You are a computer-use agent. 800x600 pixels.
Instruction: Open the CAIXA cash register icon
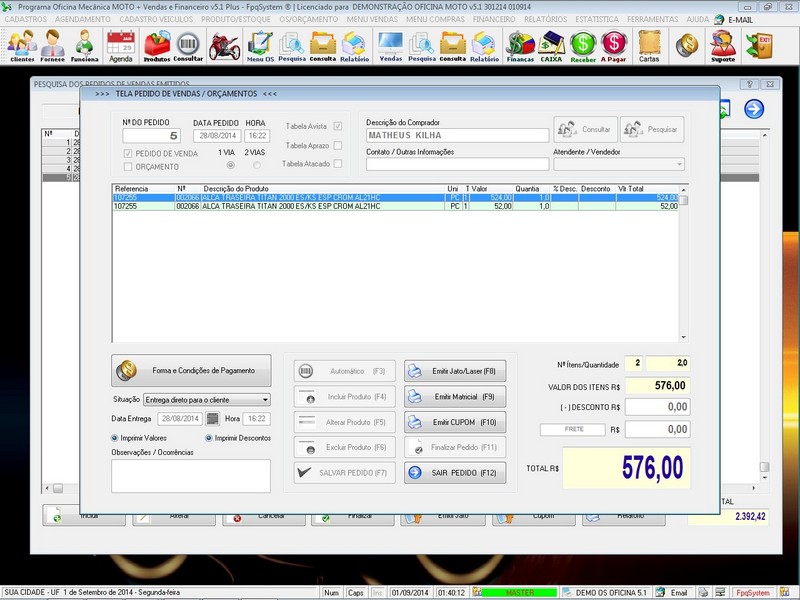tap(551, 46)
